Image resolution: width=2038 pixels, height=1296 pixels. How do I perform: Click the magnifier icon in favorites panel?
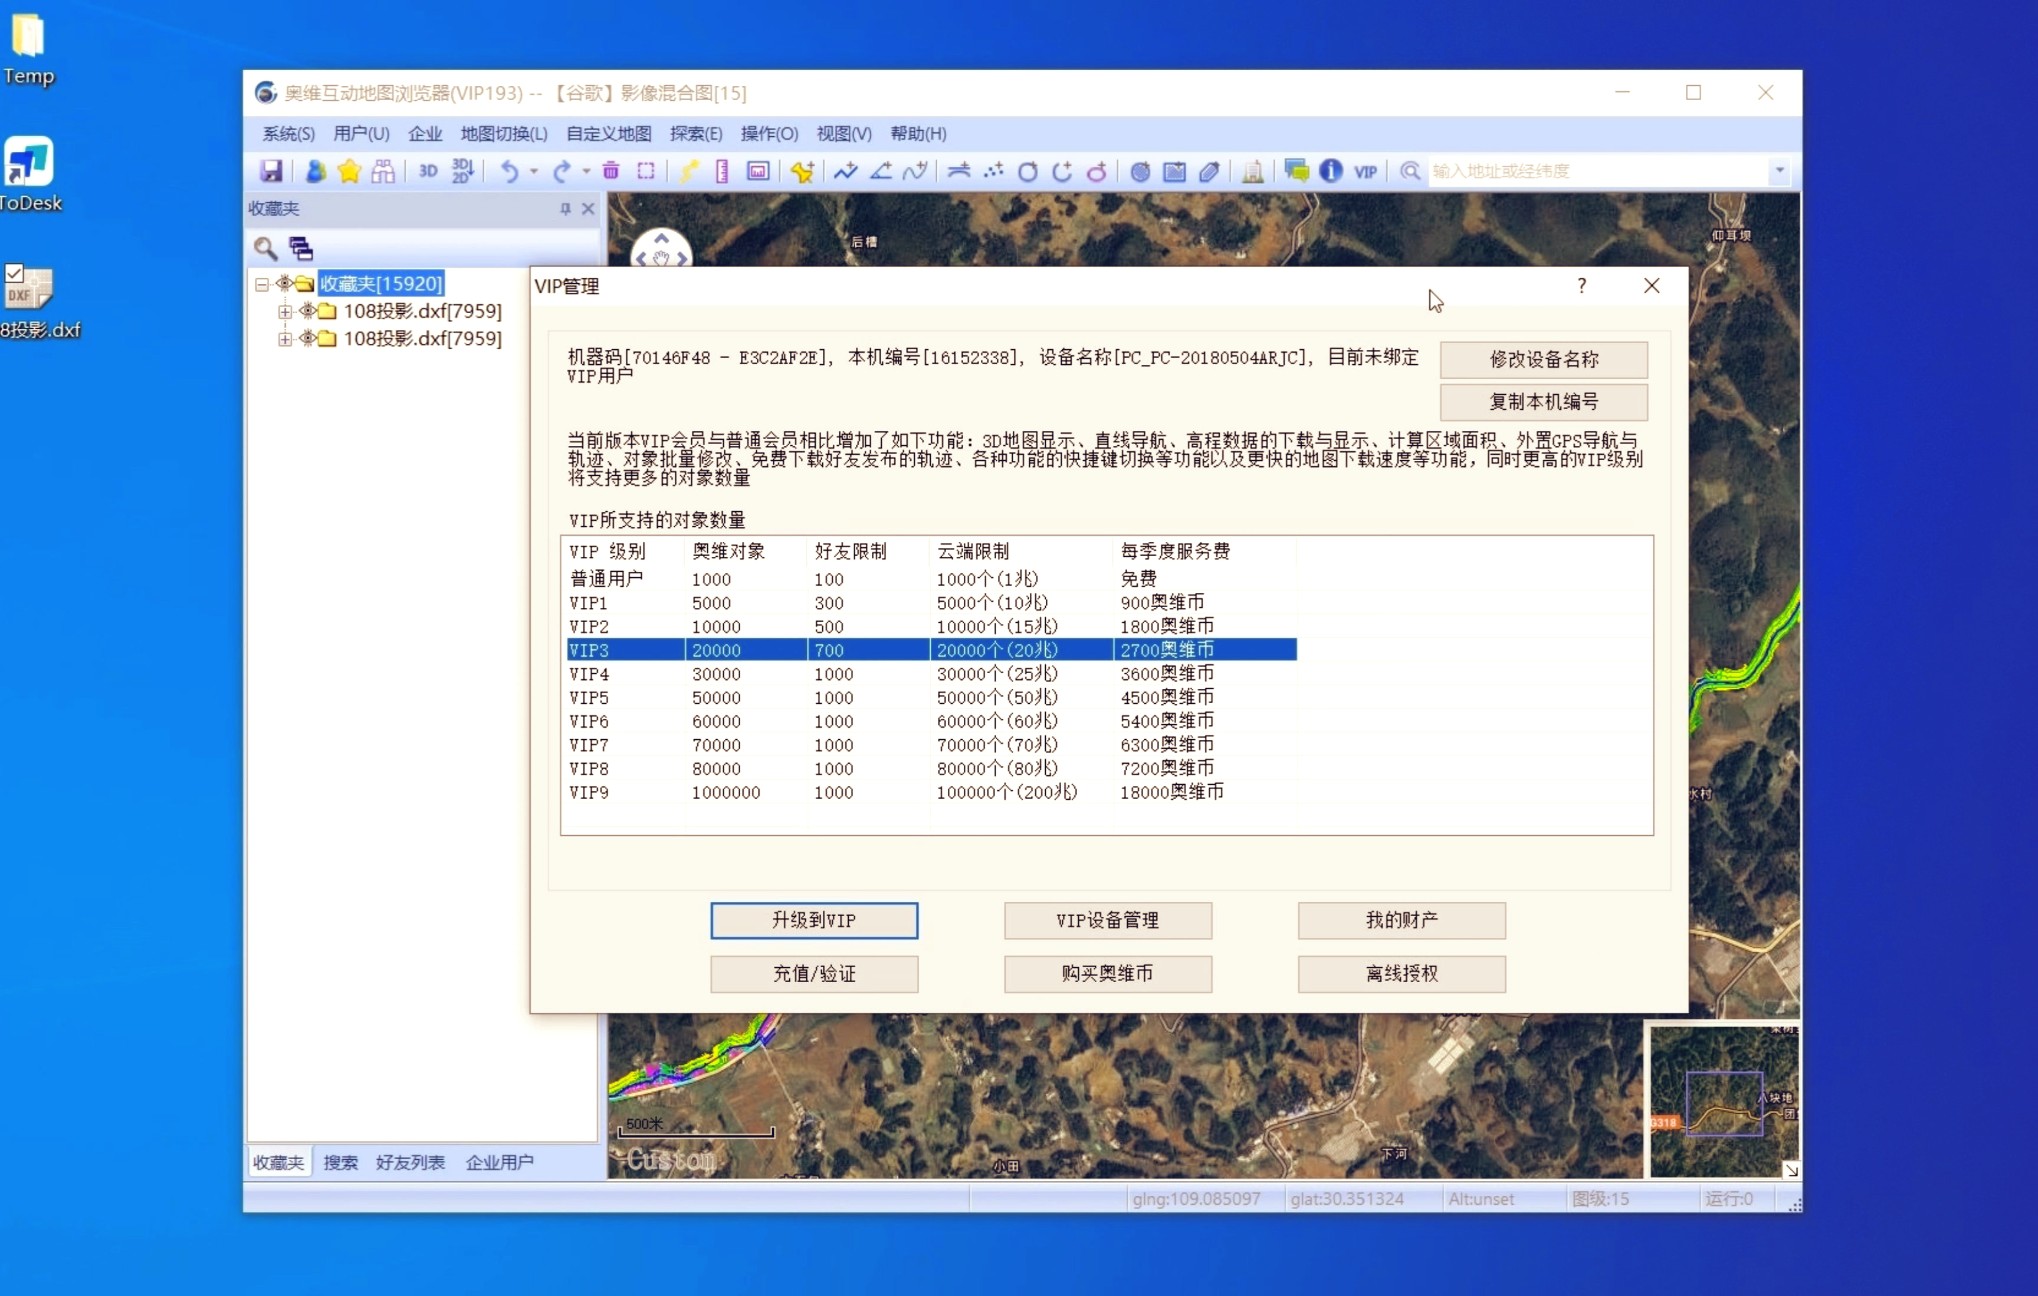click(x=265, y=247)
